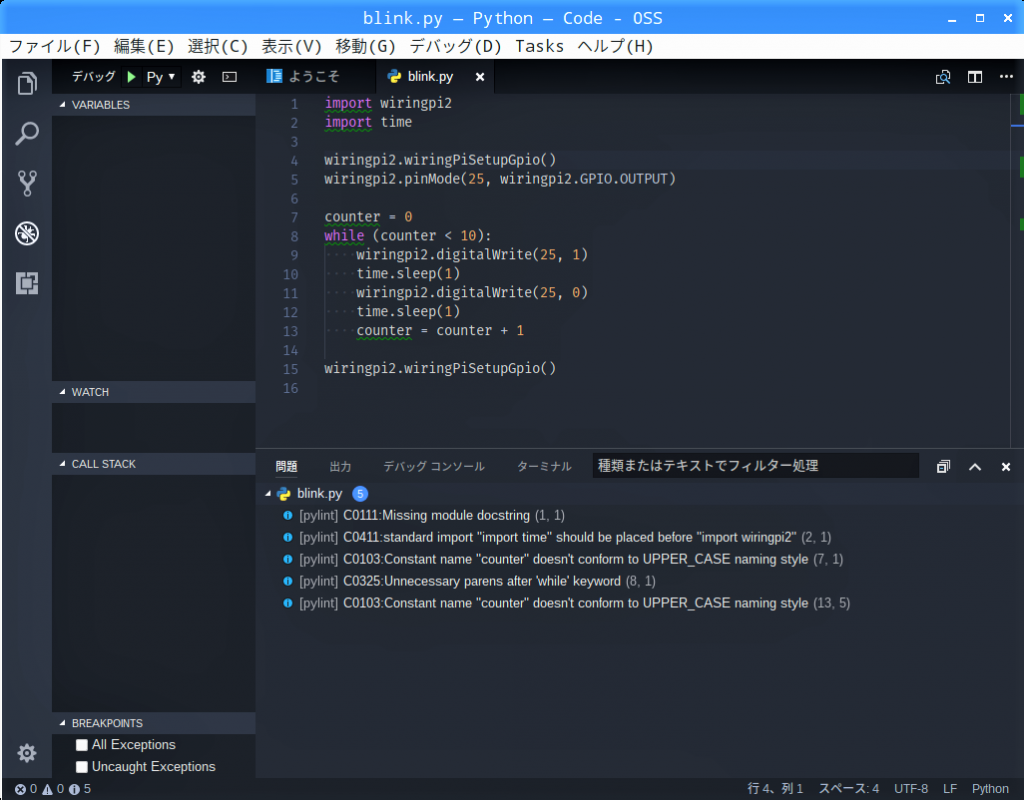Go to line via 行 4、列 1 status
Screen dimensions: 1024x800
click(775, 789)
